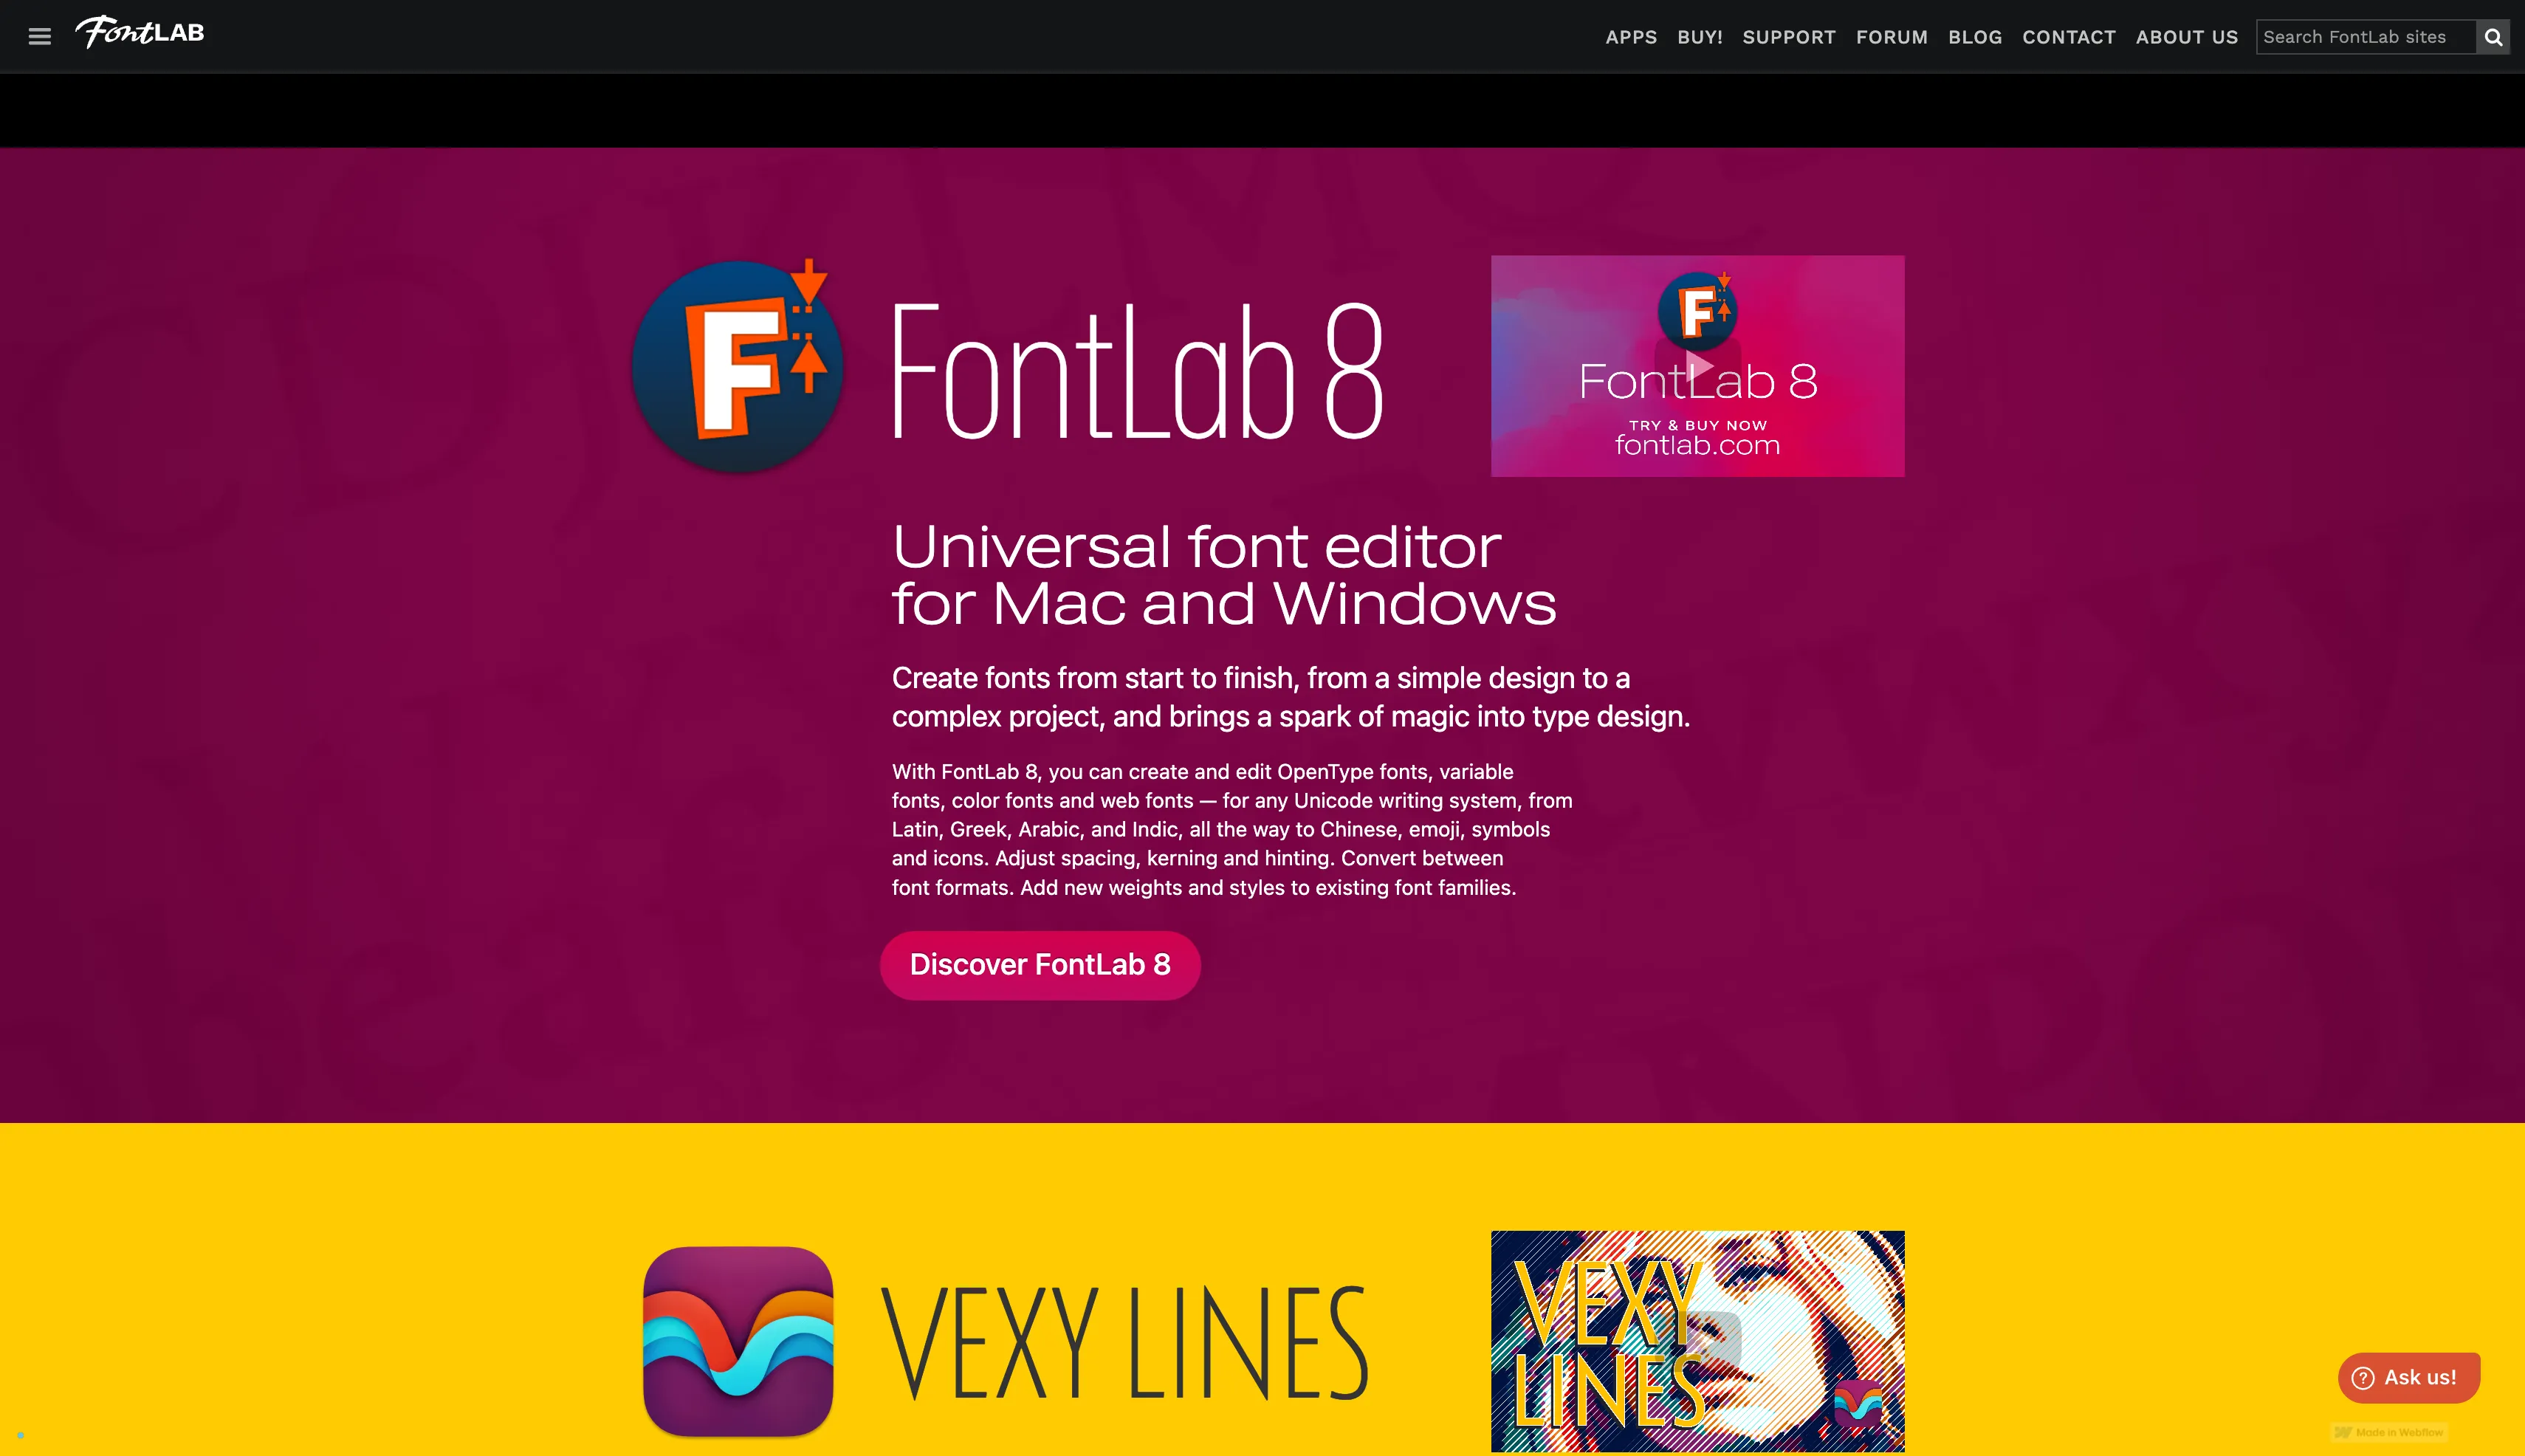Screen dimensions: 2525x1456
Task: Focus the Search FontLab sites field
Action: (2366, 37)
